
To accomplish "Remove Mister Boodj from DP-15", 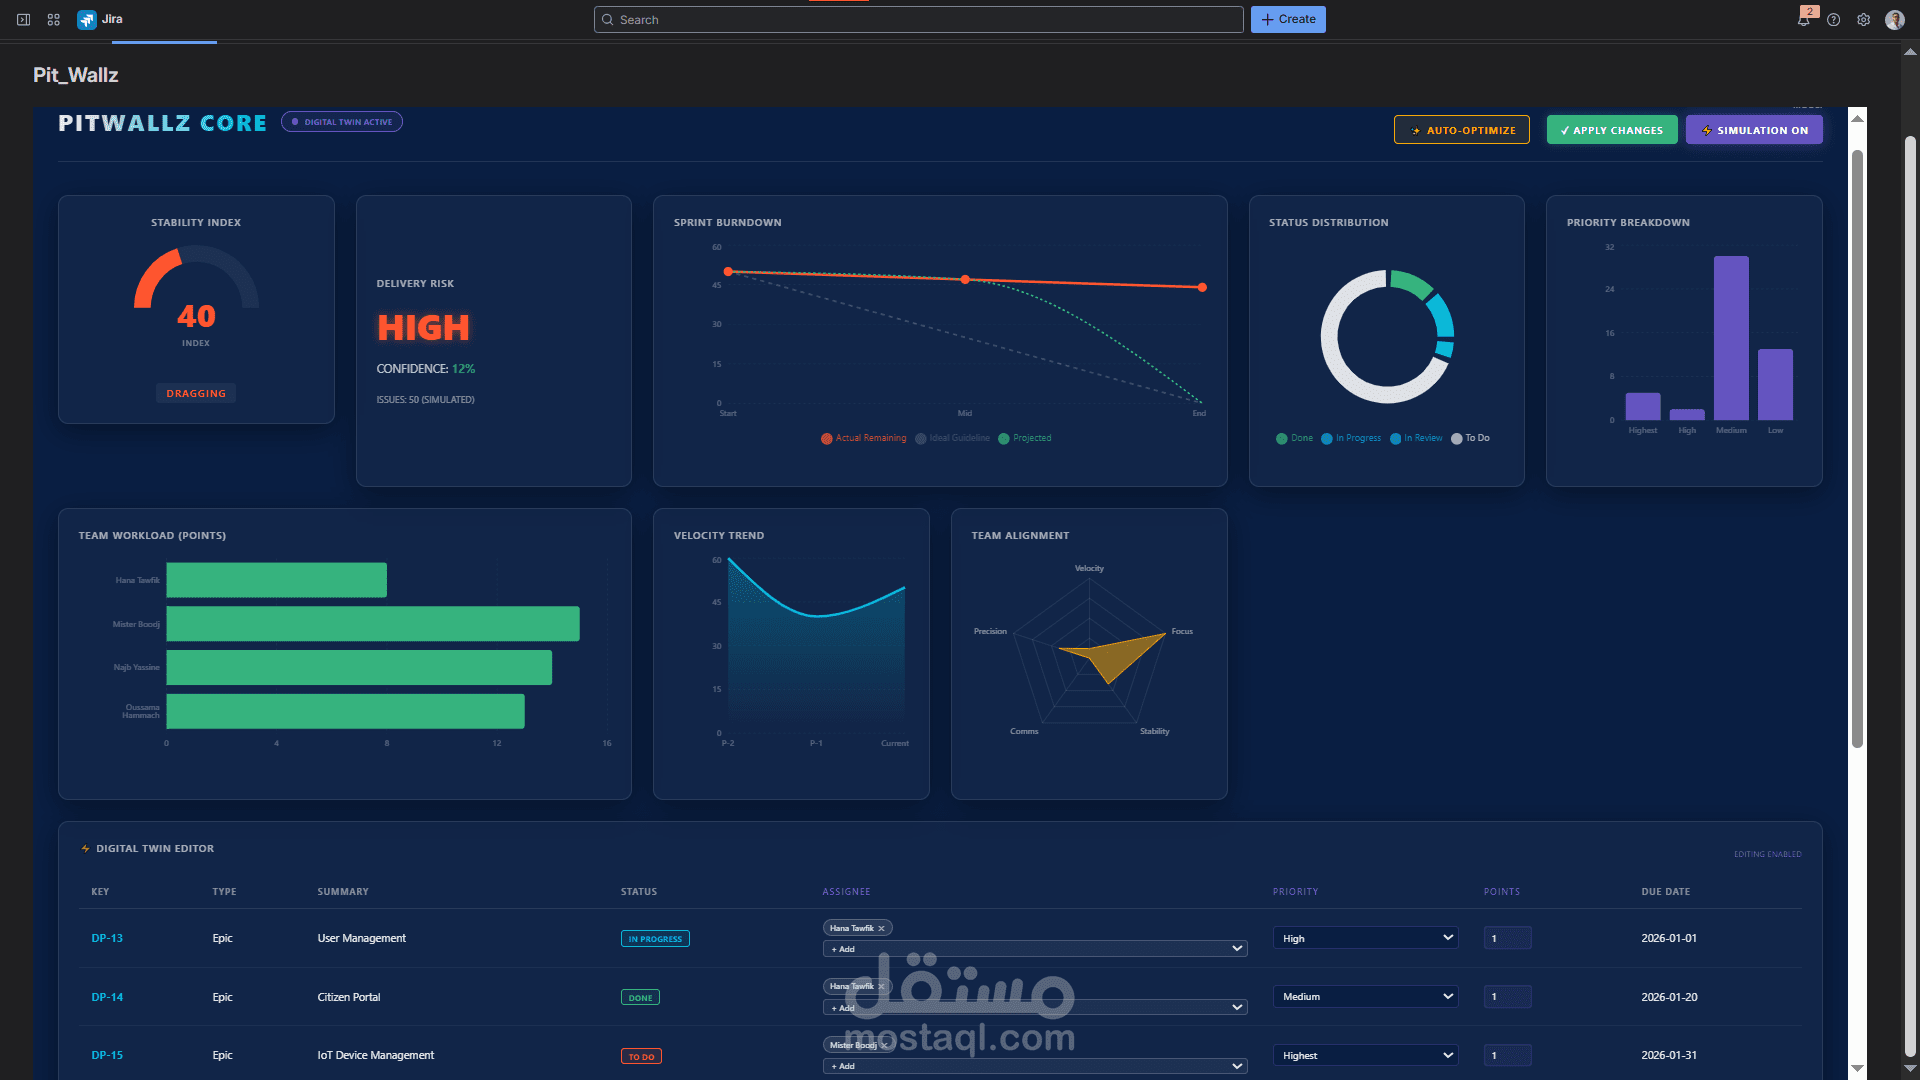I will (884, 1045).
